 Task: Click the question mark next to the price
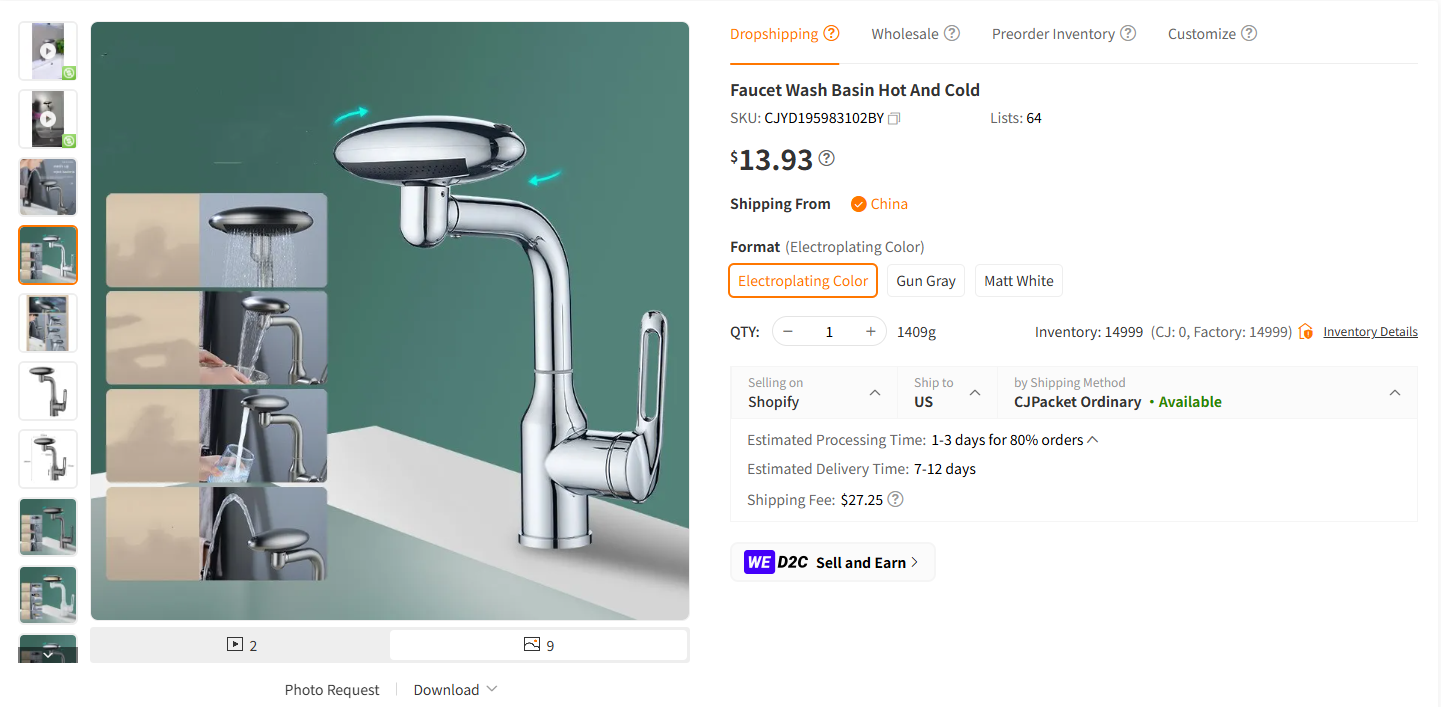[x=826, y=158]
